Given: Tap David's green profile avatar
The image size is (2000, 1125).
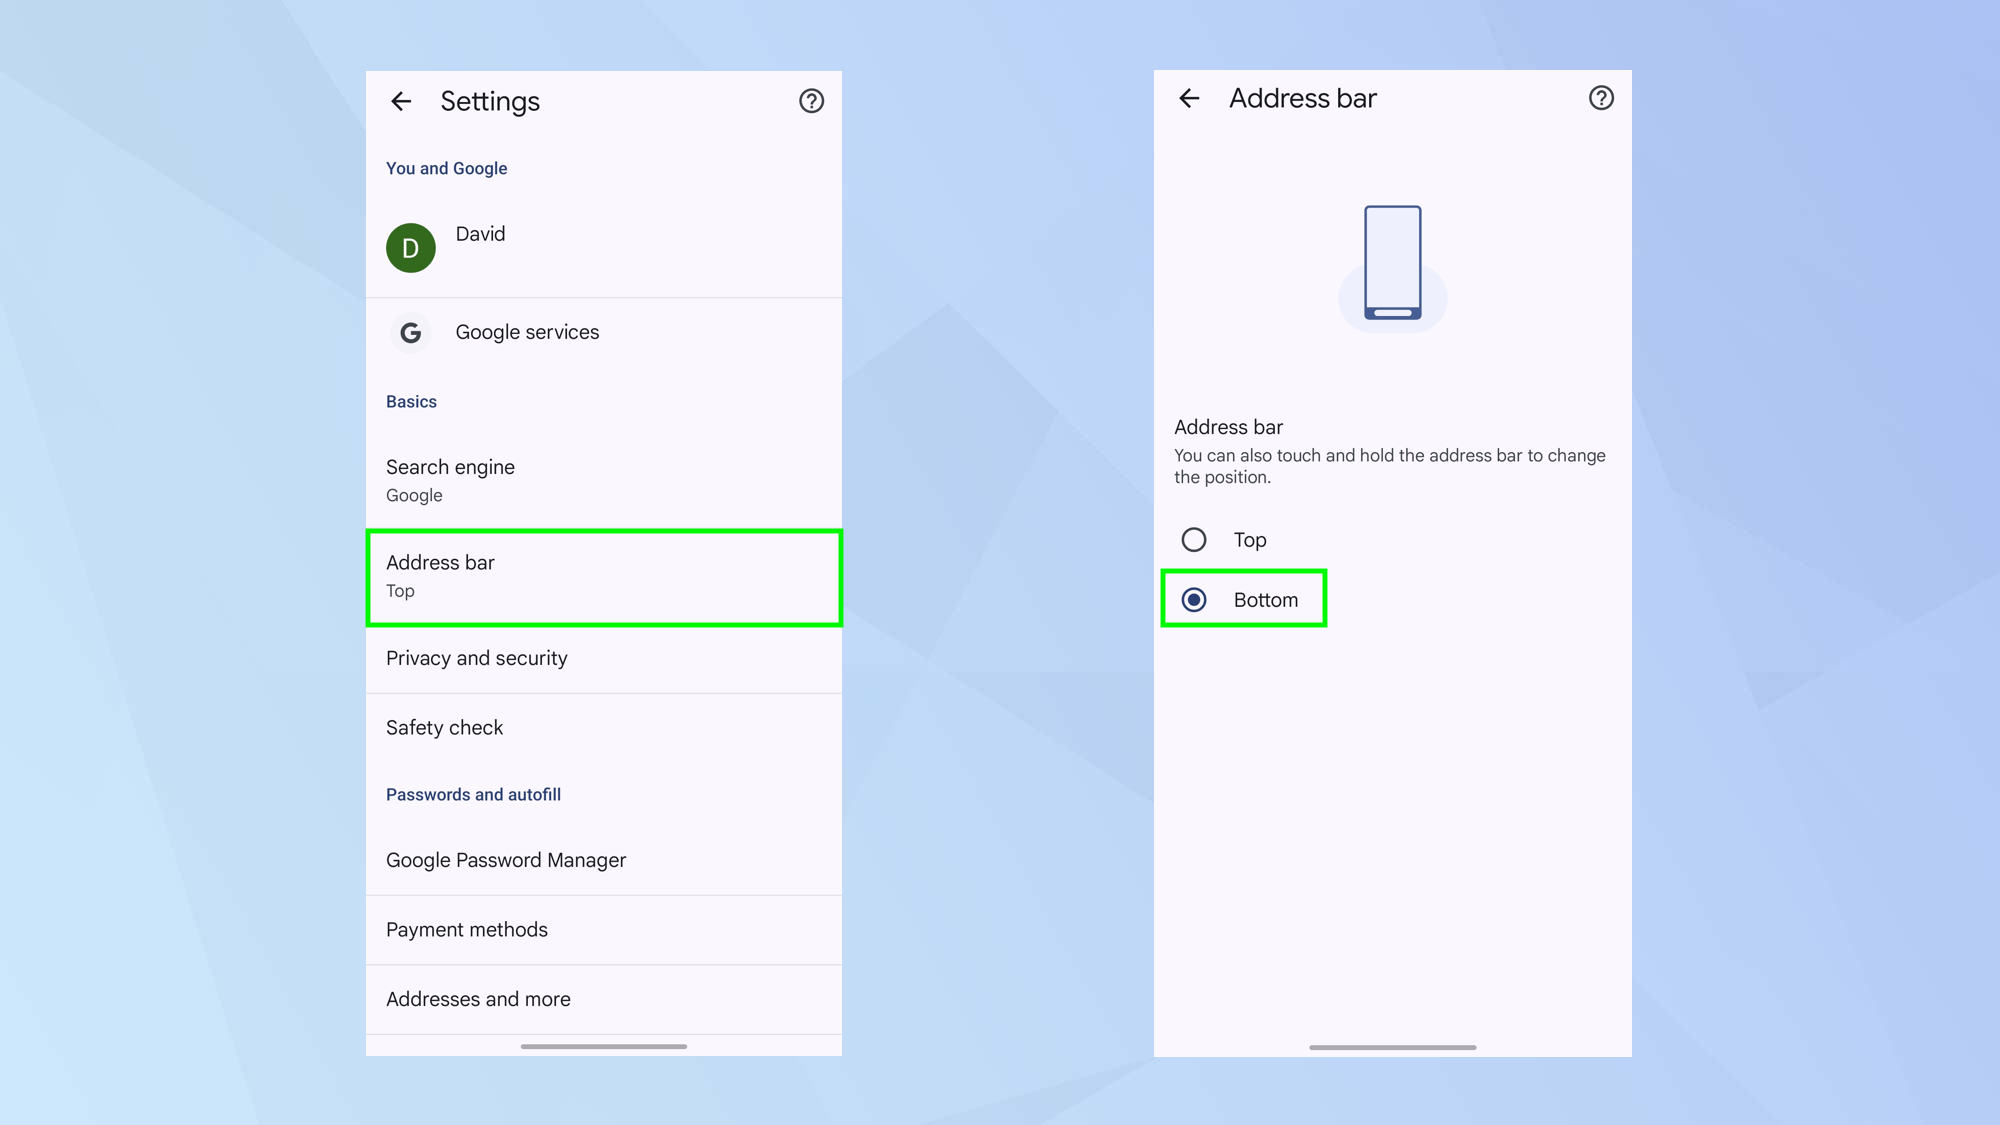Looking at the screenshot, I should 411,248.
